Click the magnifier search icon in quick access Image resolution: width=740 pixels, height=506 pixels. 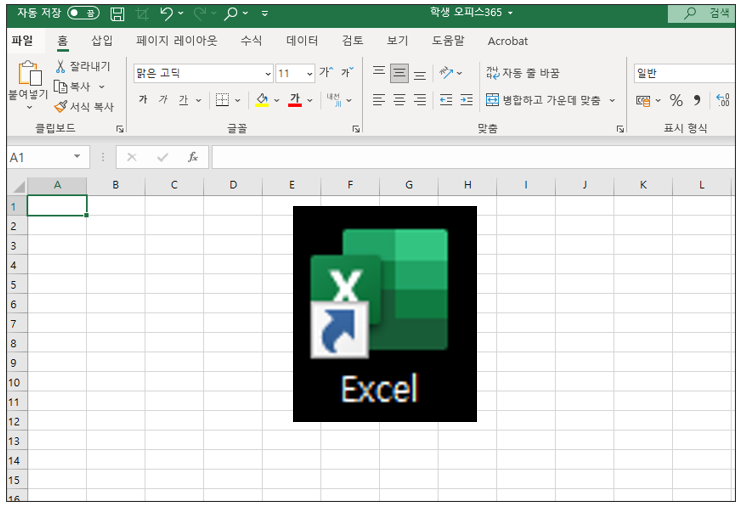[x=230, y=14]
